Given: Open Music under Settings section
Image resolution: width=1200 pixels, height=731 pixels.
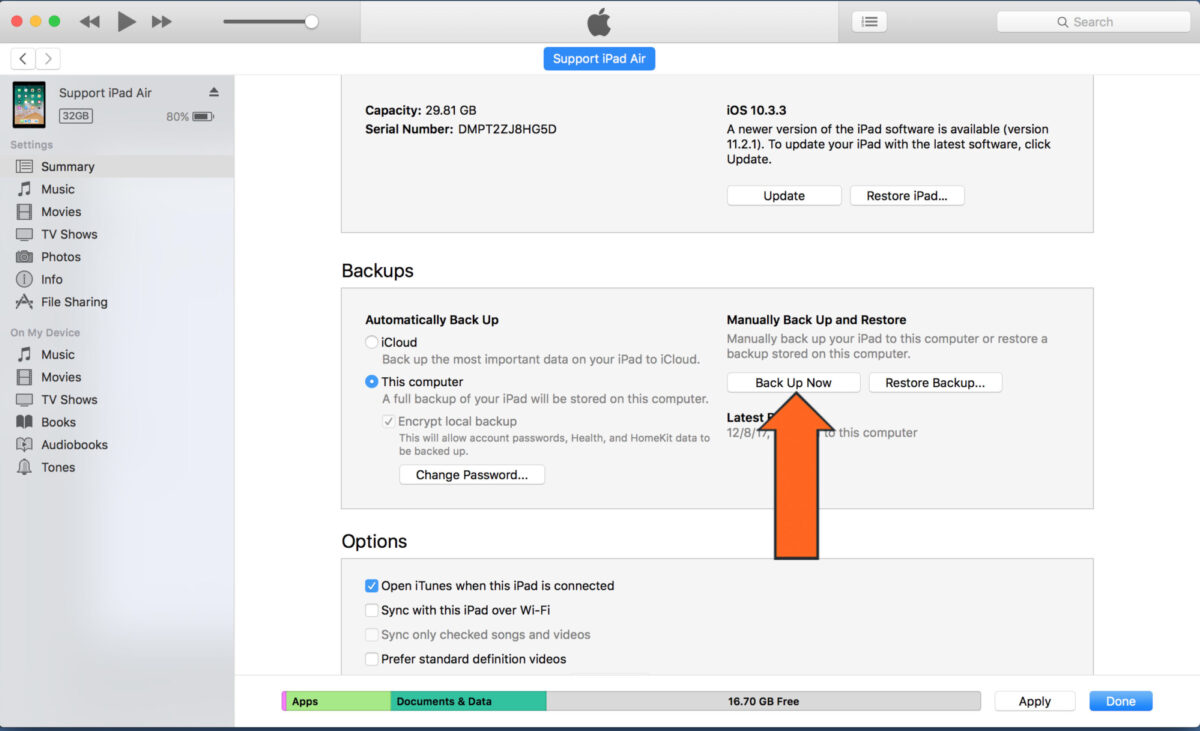Looking at the screenshot, I should pos(117,189).
